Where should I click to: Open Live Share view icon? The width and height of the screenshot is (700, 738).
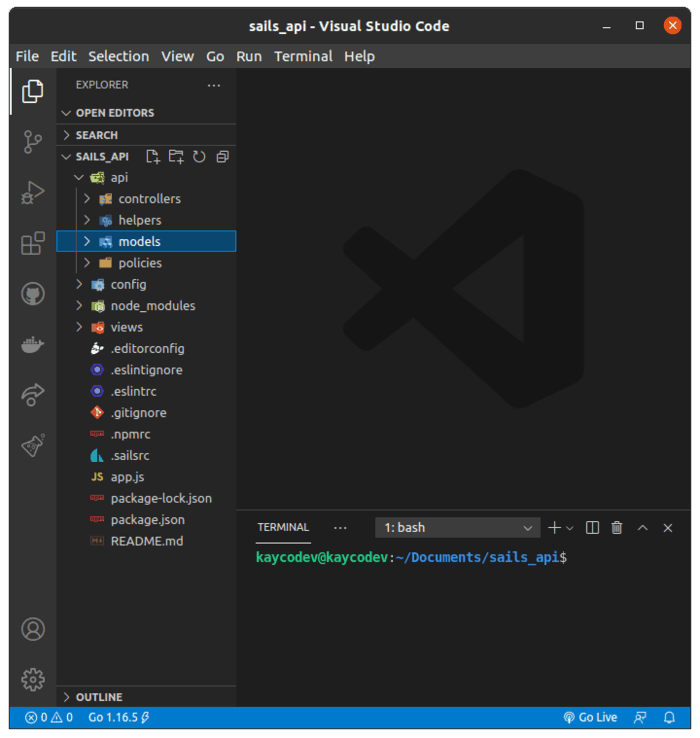pos(32,394)
